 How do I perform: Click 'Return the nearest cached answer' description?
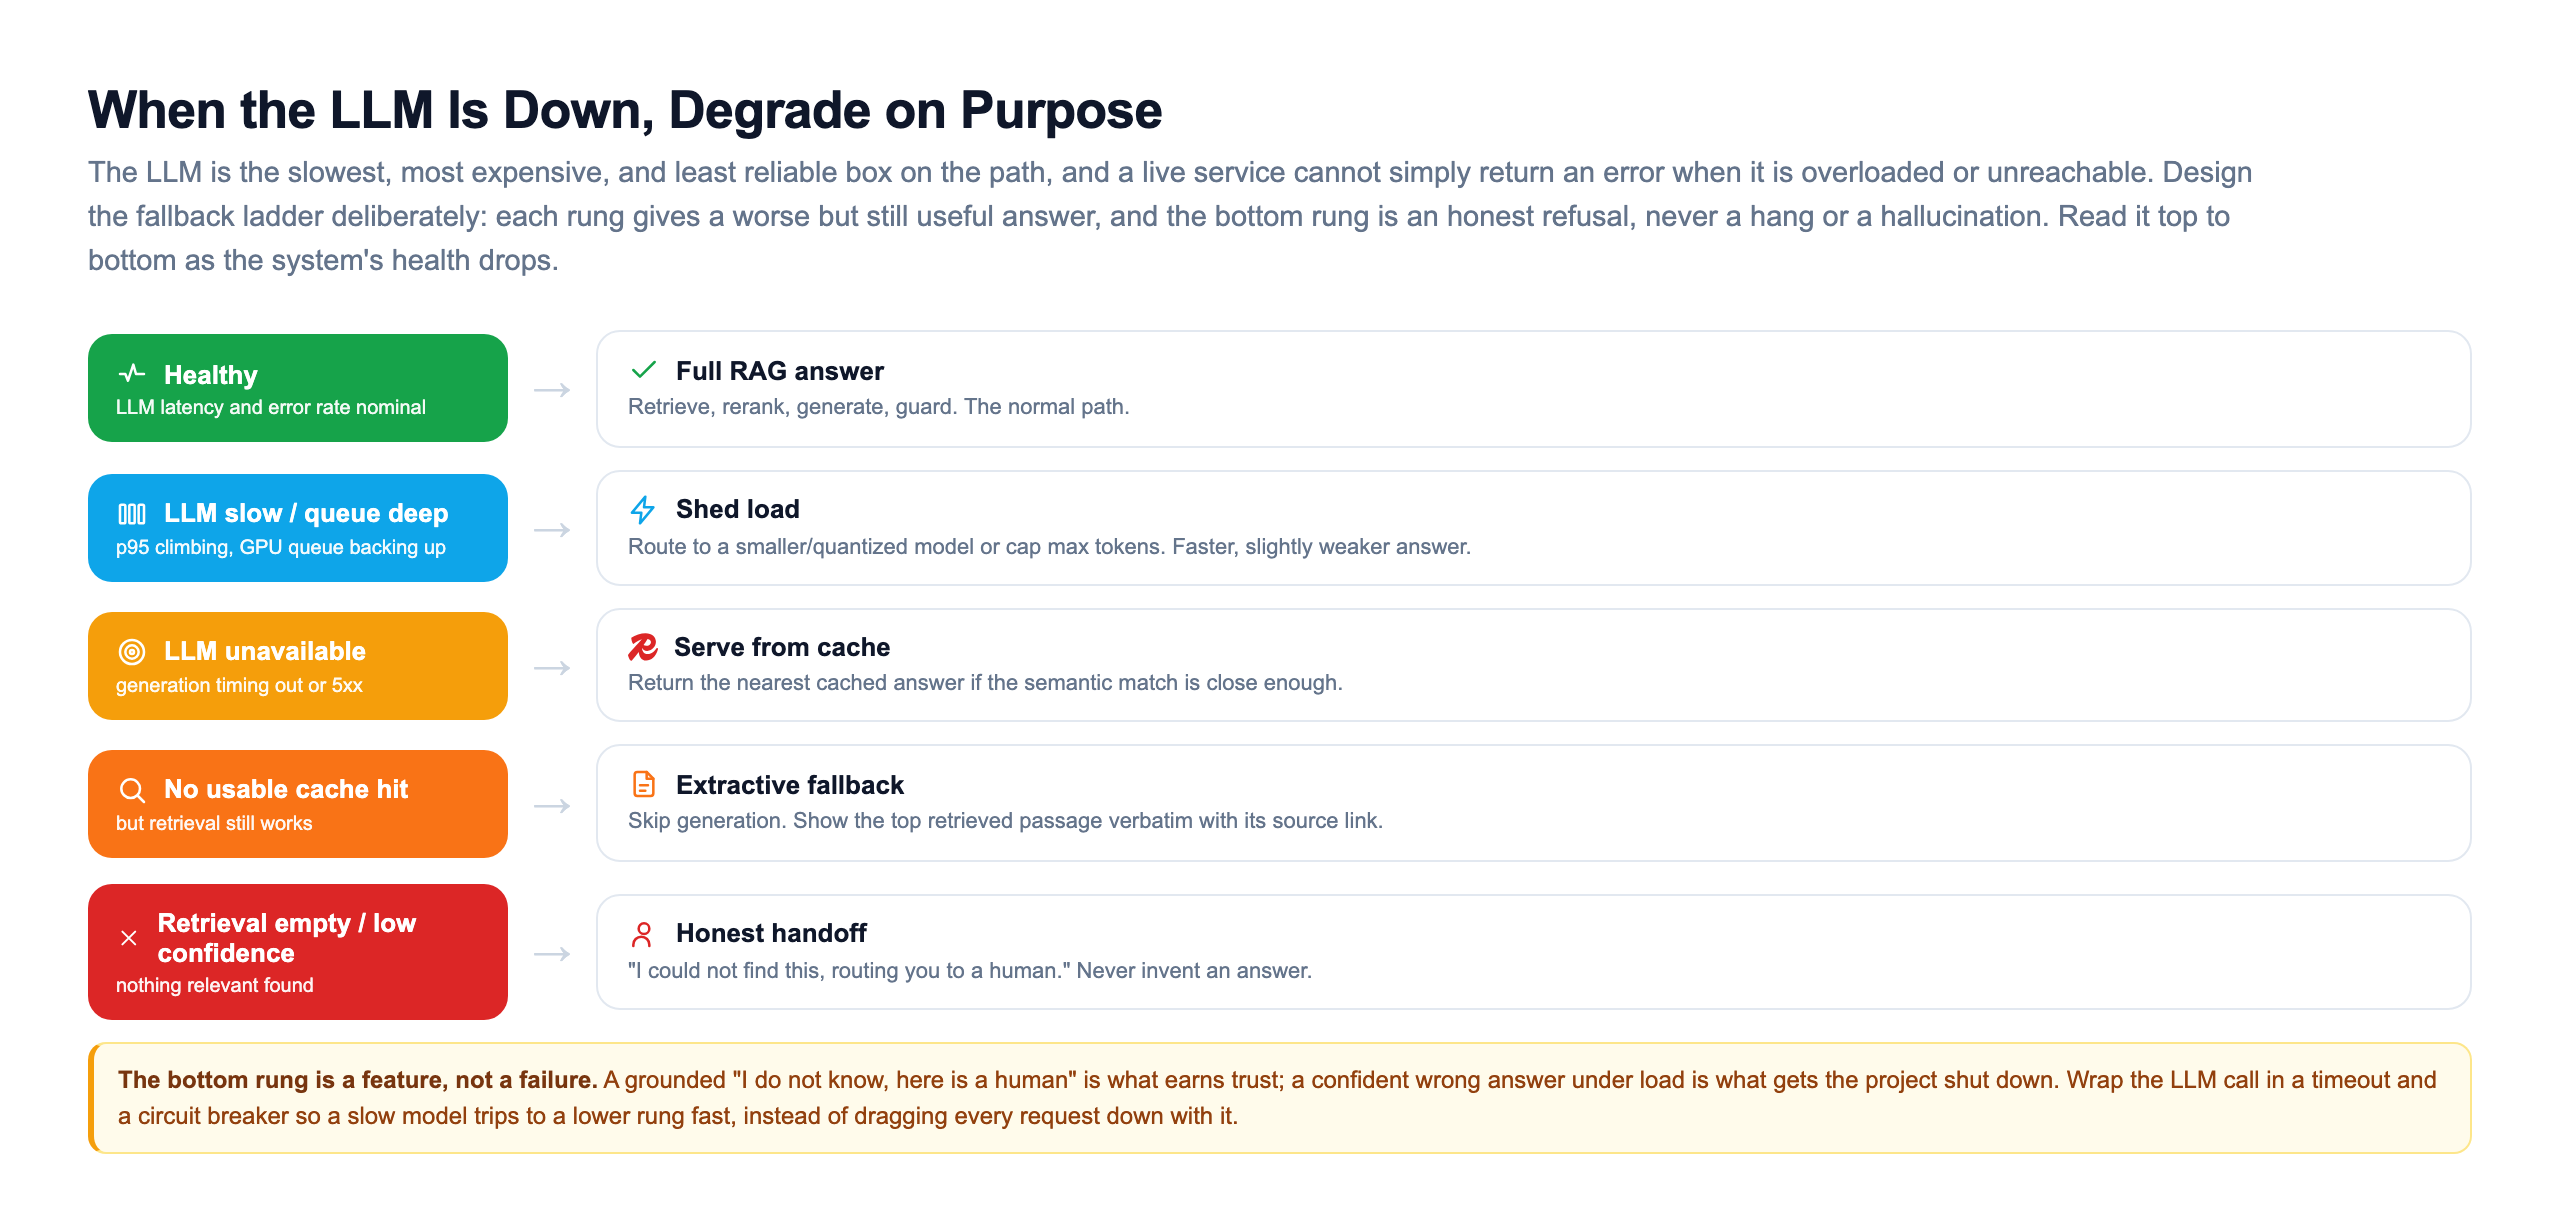985,683
